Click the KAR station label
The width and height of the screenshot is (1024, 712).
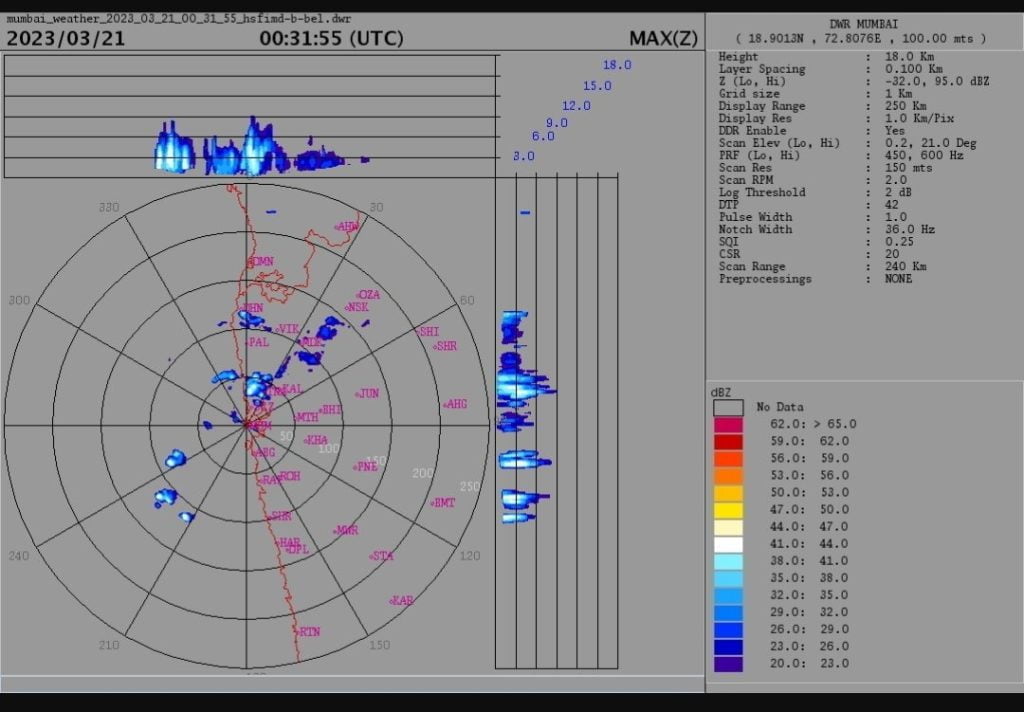401,600
